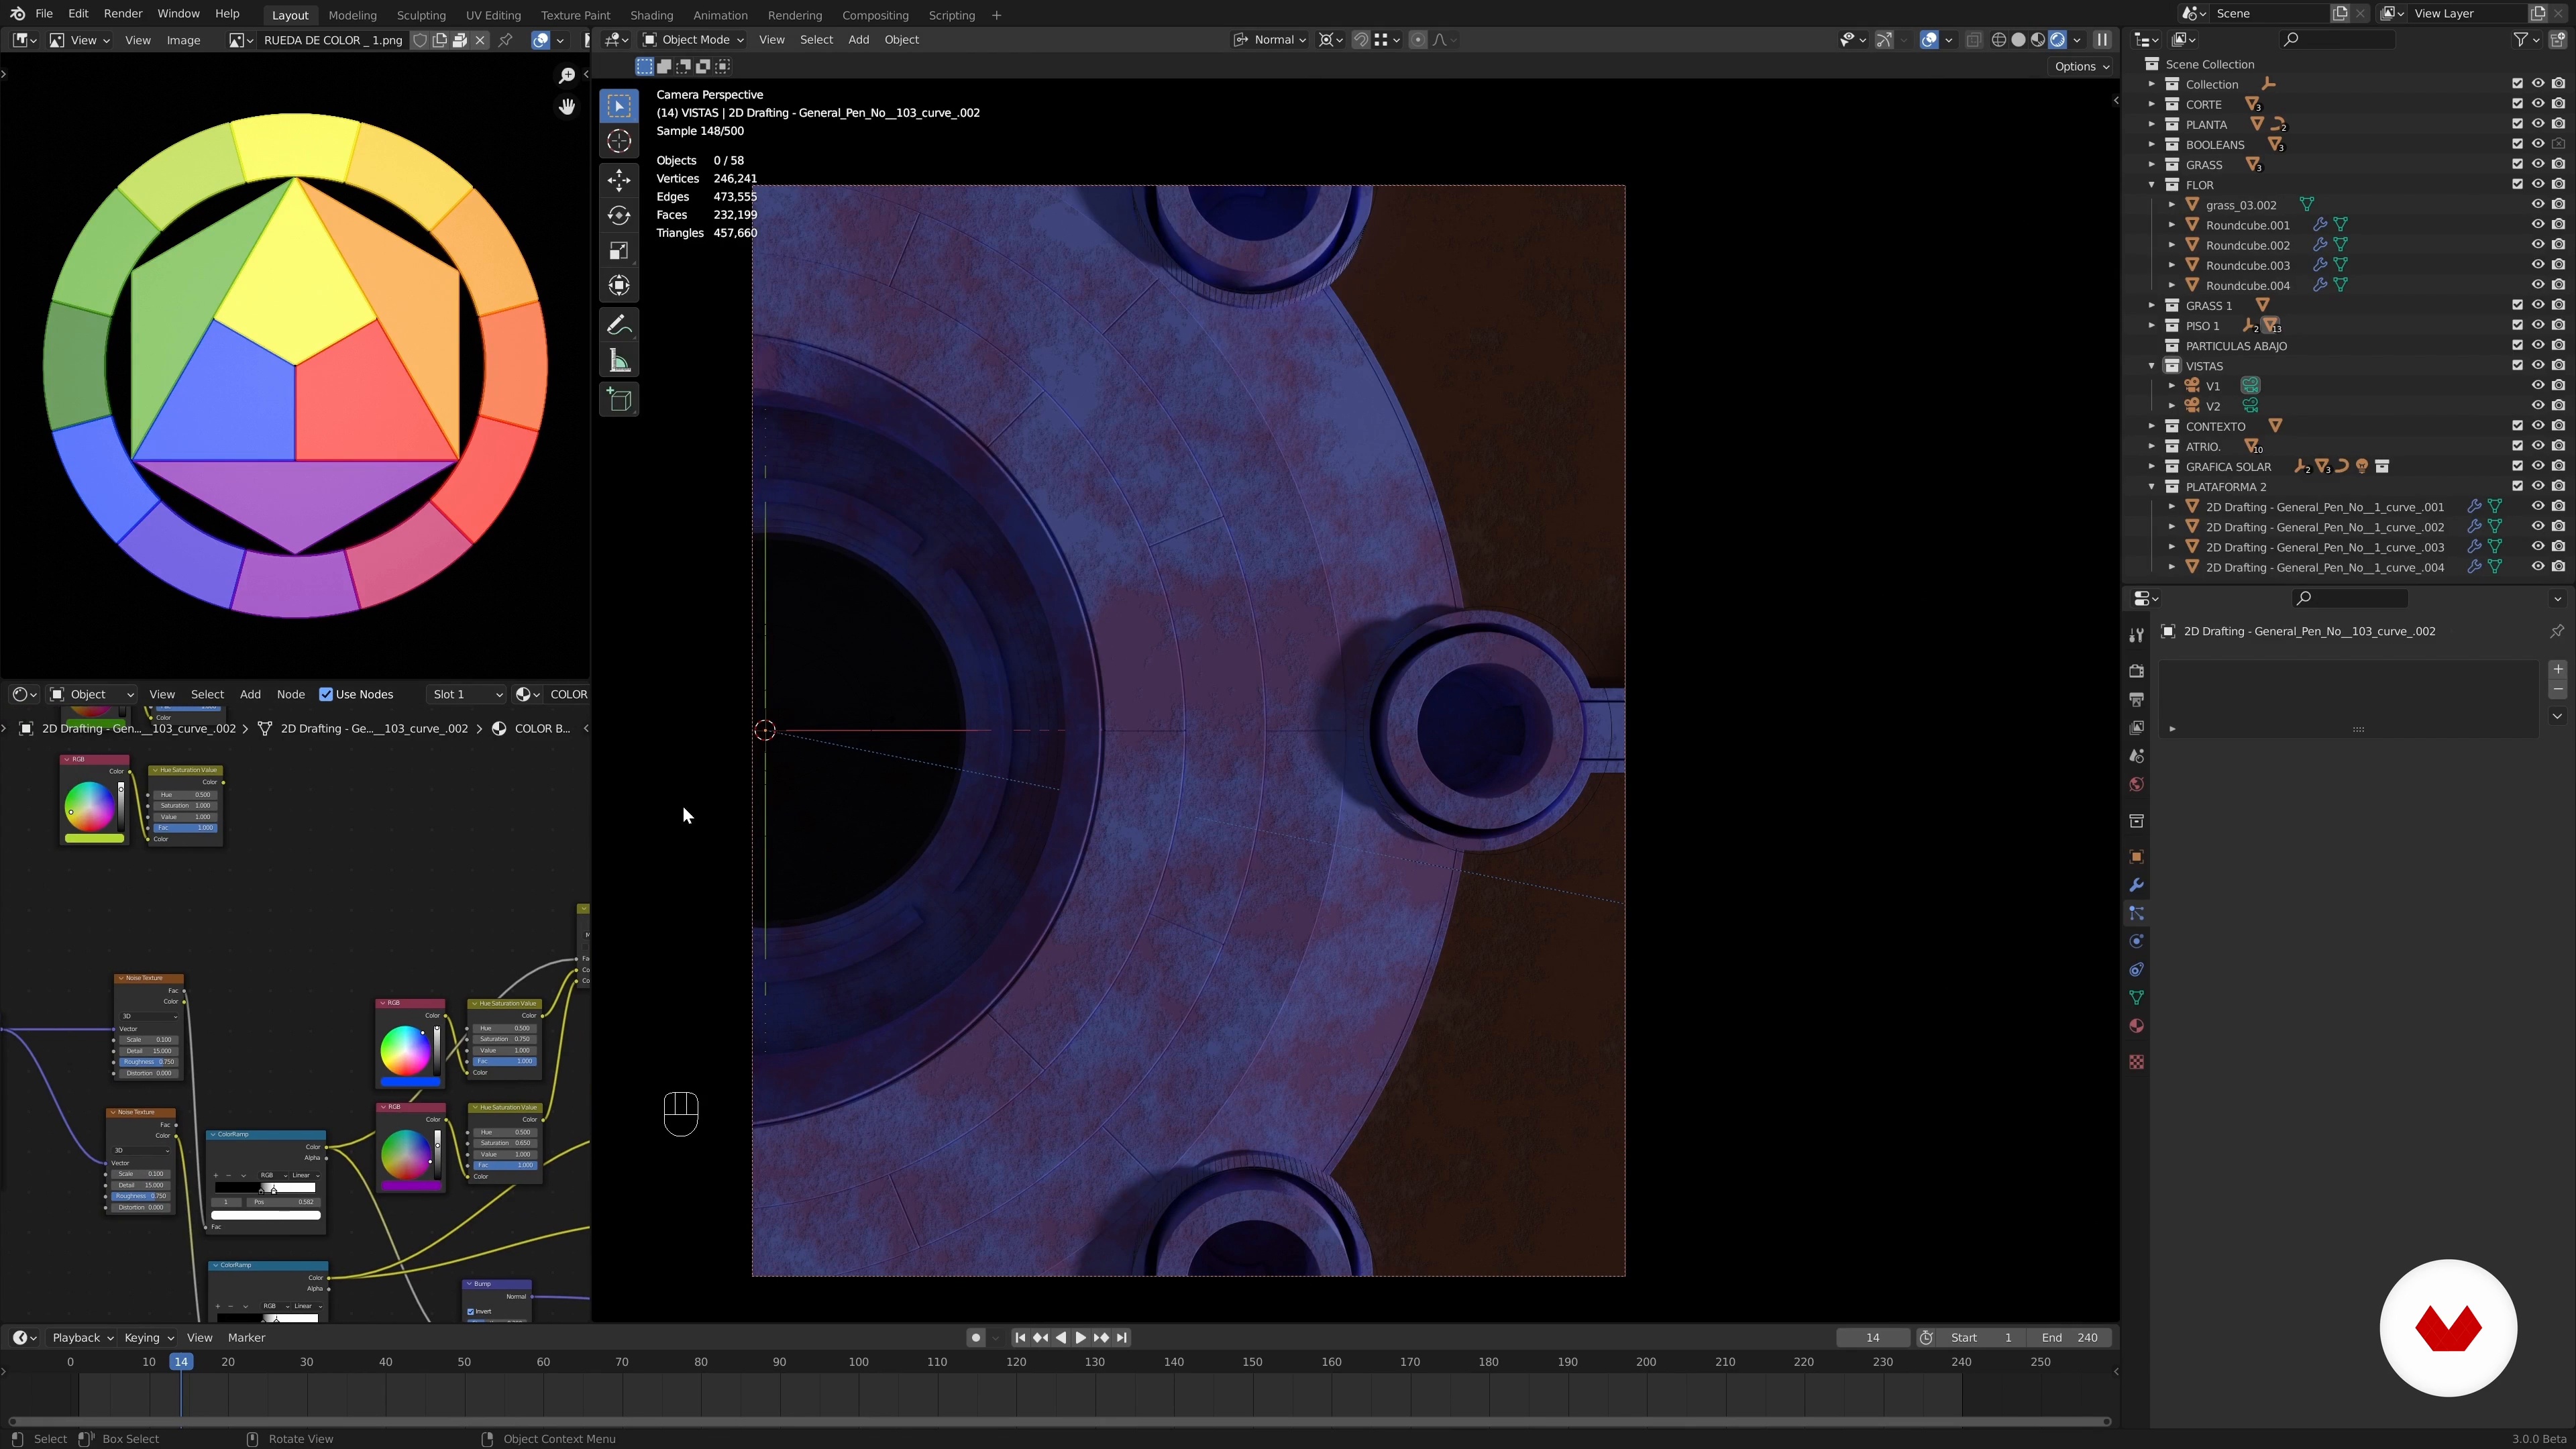Exclude CORTE collection via checkbox
Screen dimensions: 2576x1449
coord(2517,104)
